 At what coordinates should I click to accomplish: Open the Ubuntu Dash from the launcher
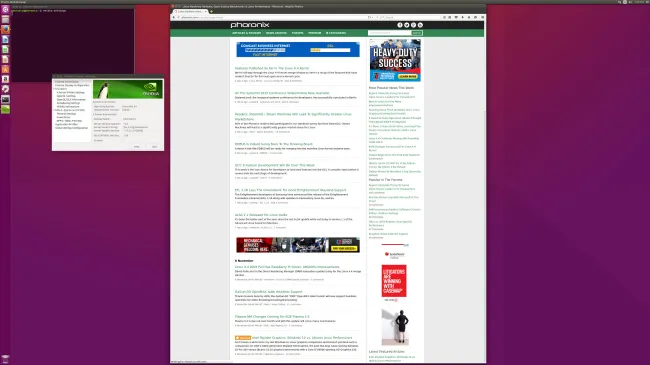tap(5, 10)
